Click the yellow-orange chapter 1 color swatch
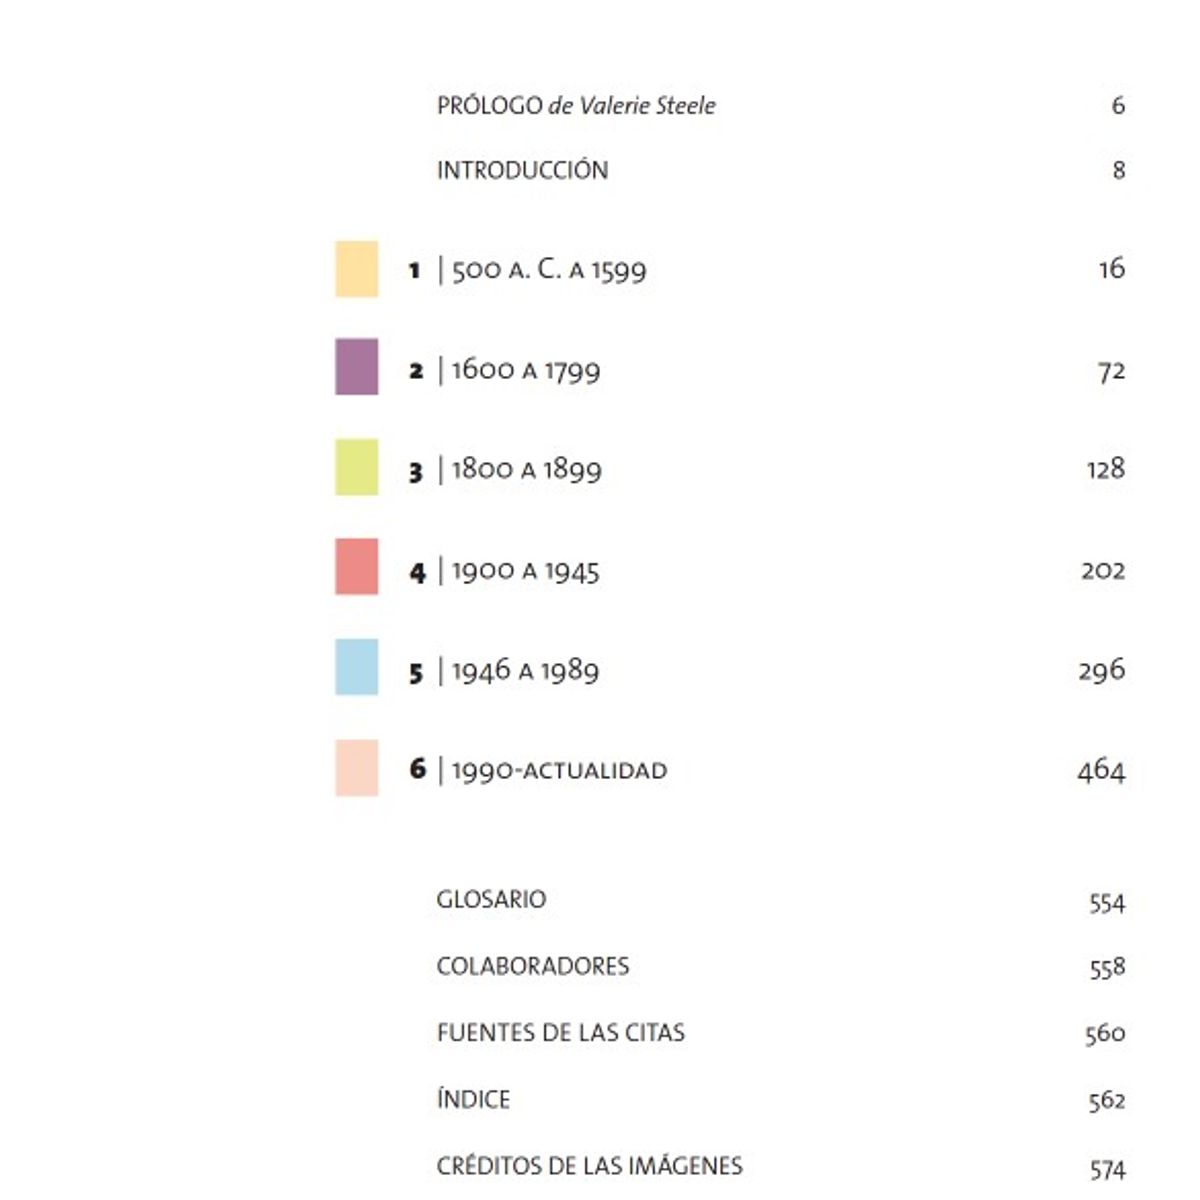1200x1200 pixels. tap(357, 269)
